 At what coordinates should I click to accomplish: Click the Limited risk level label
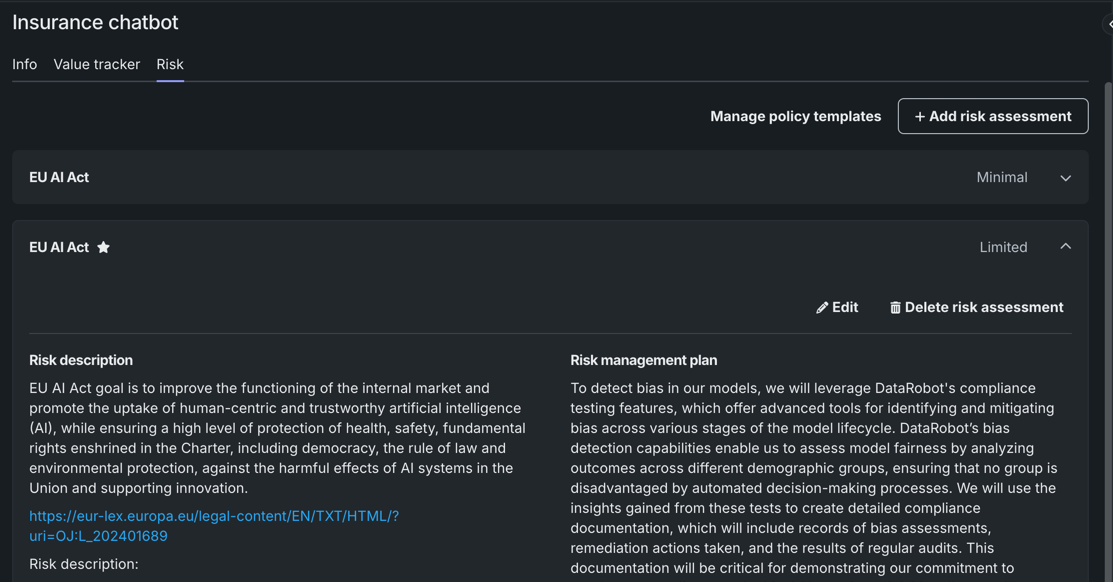tap(1003, 248)
